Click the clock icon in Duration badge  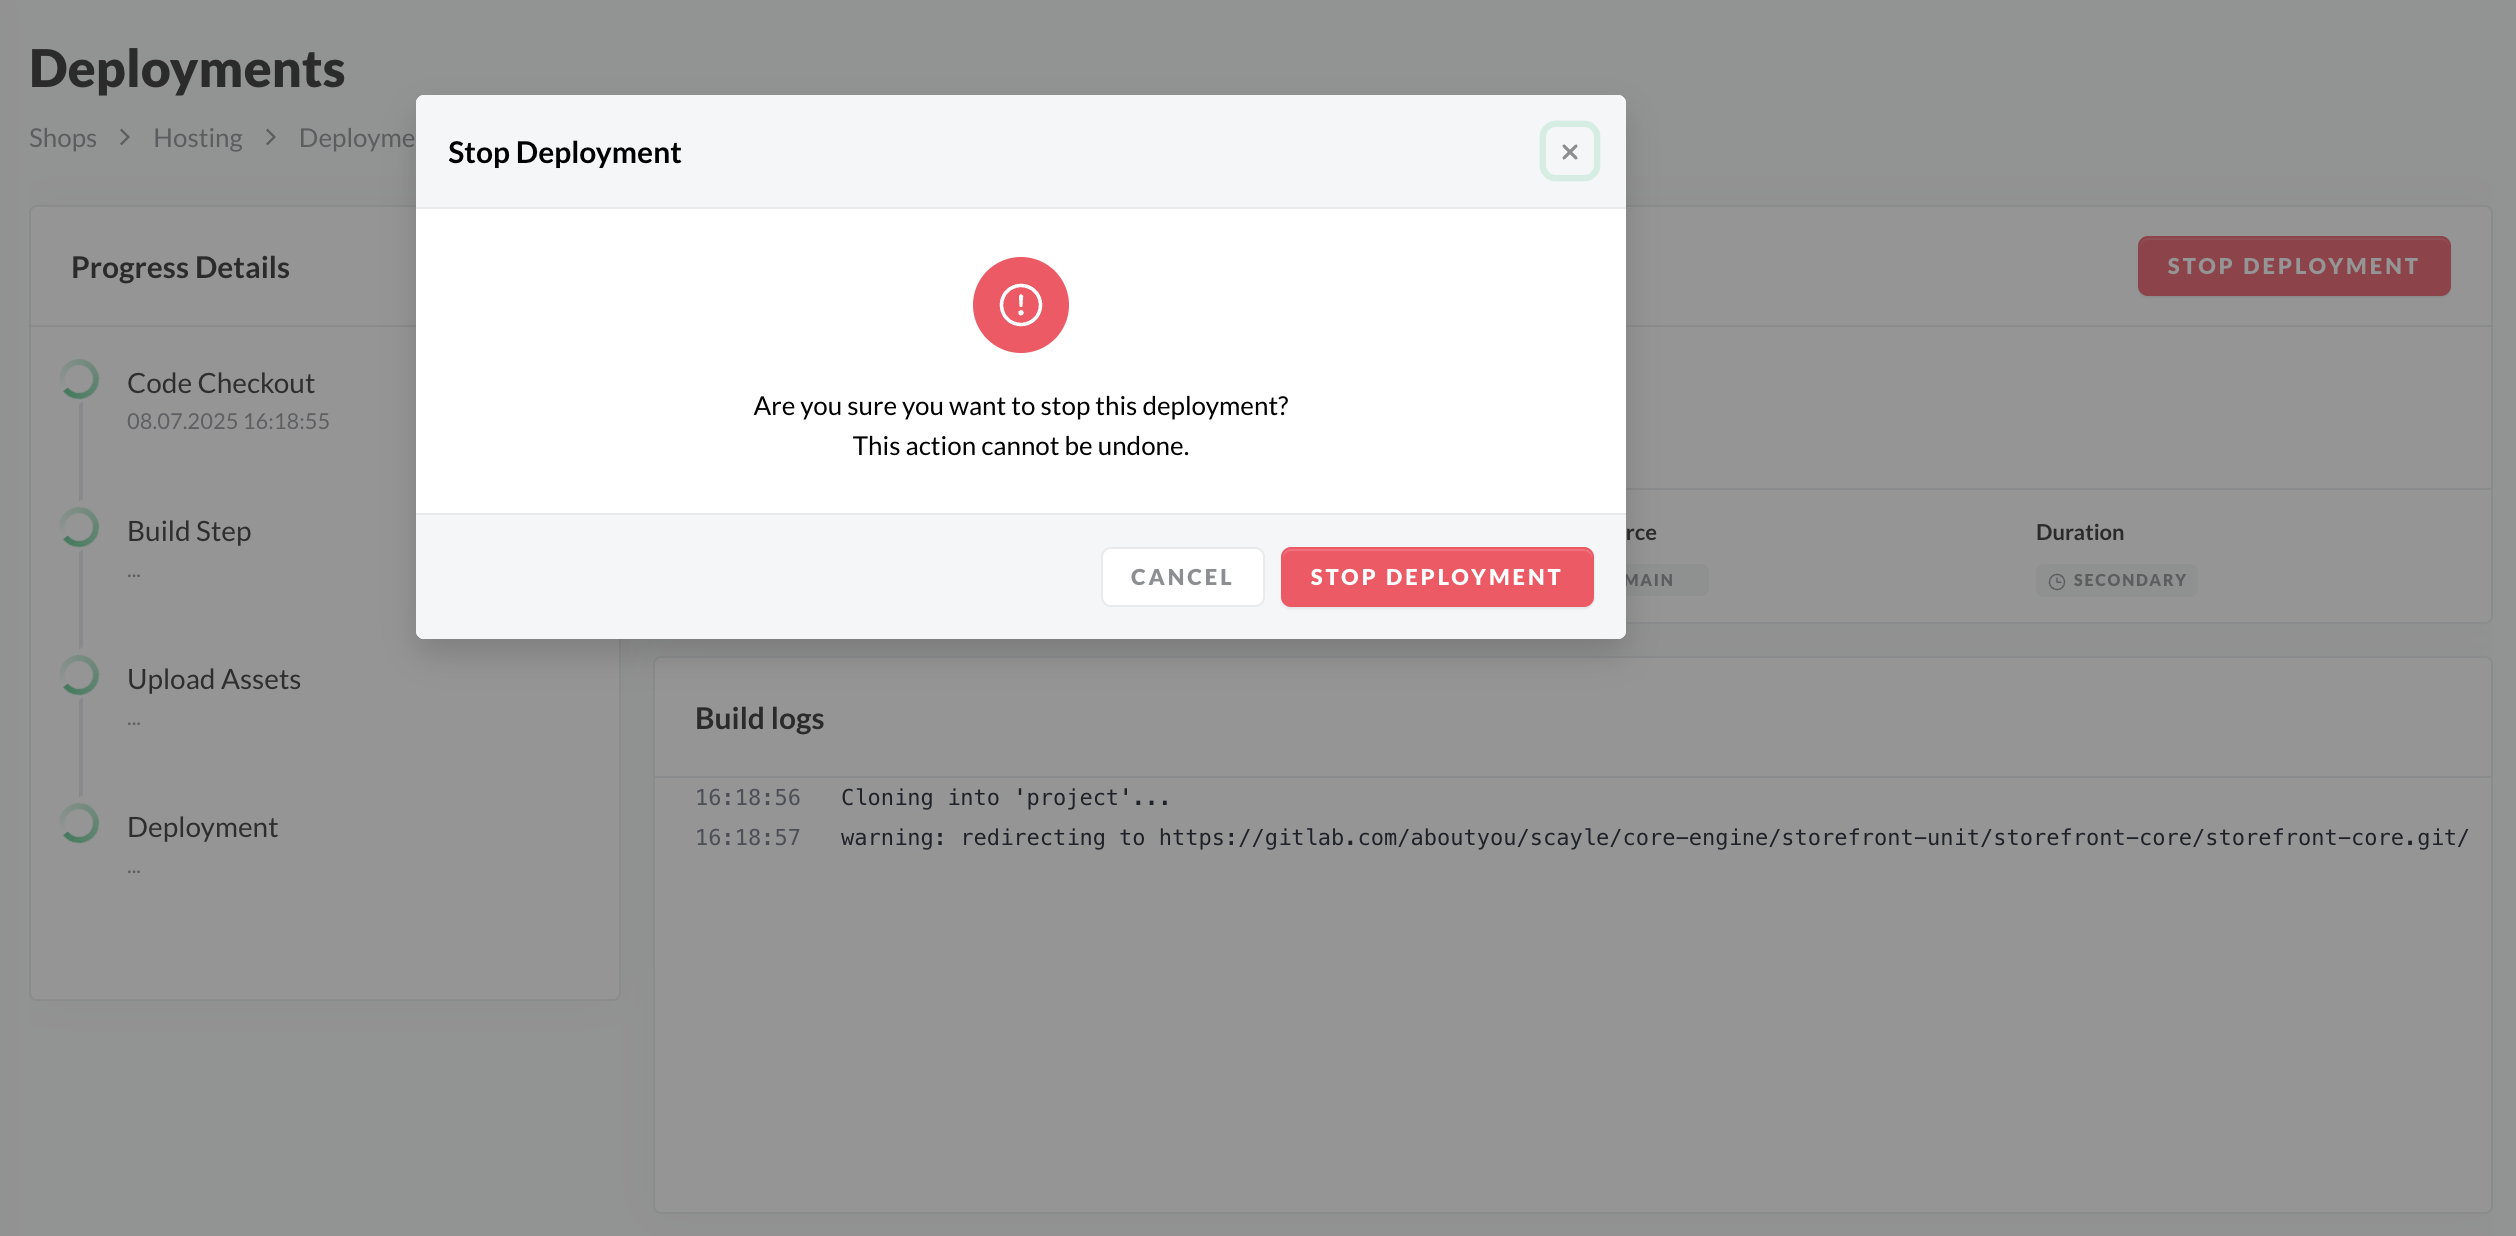click(x=2056, y=581)
